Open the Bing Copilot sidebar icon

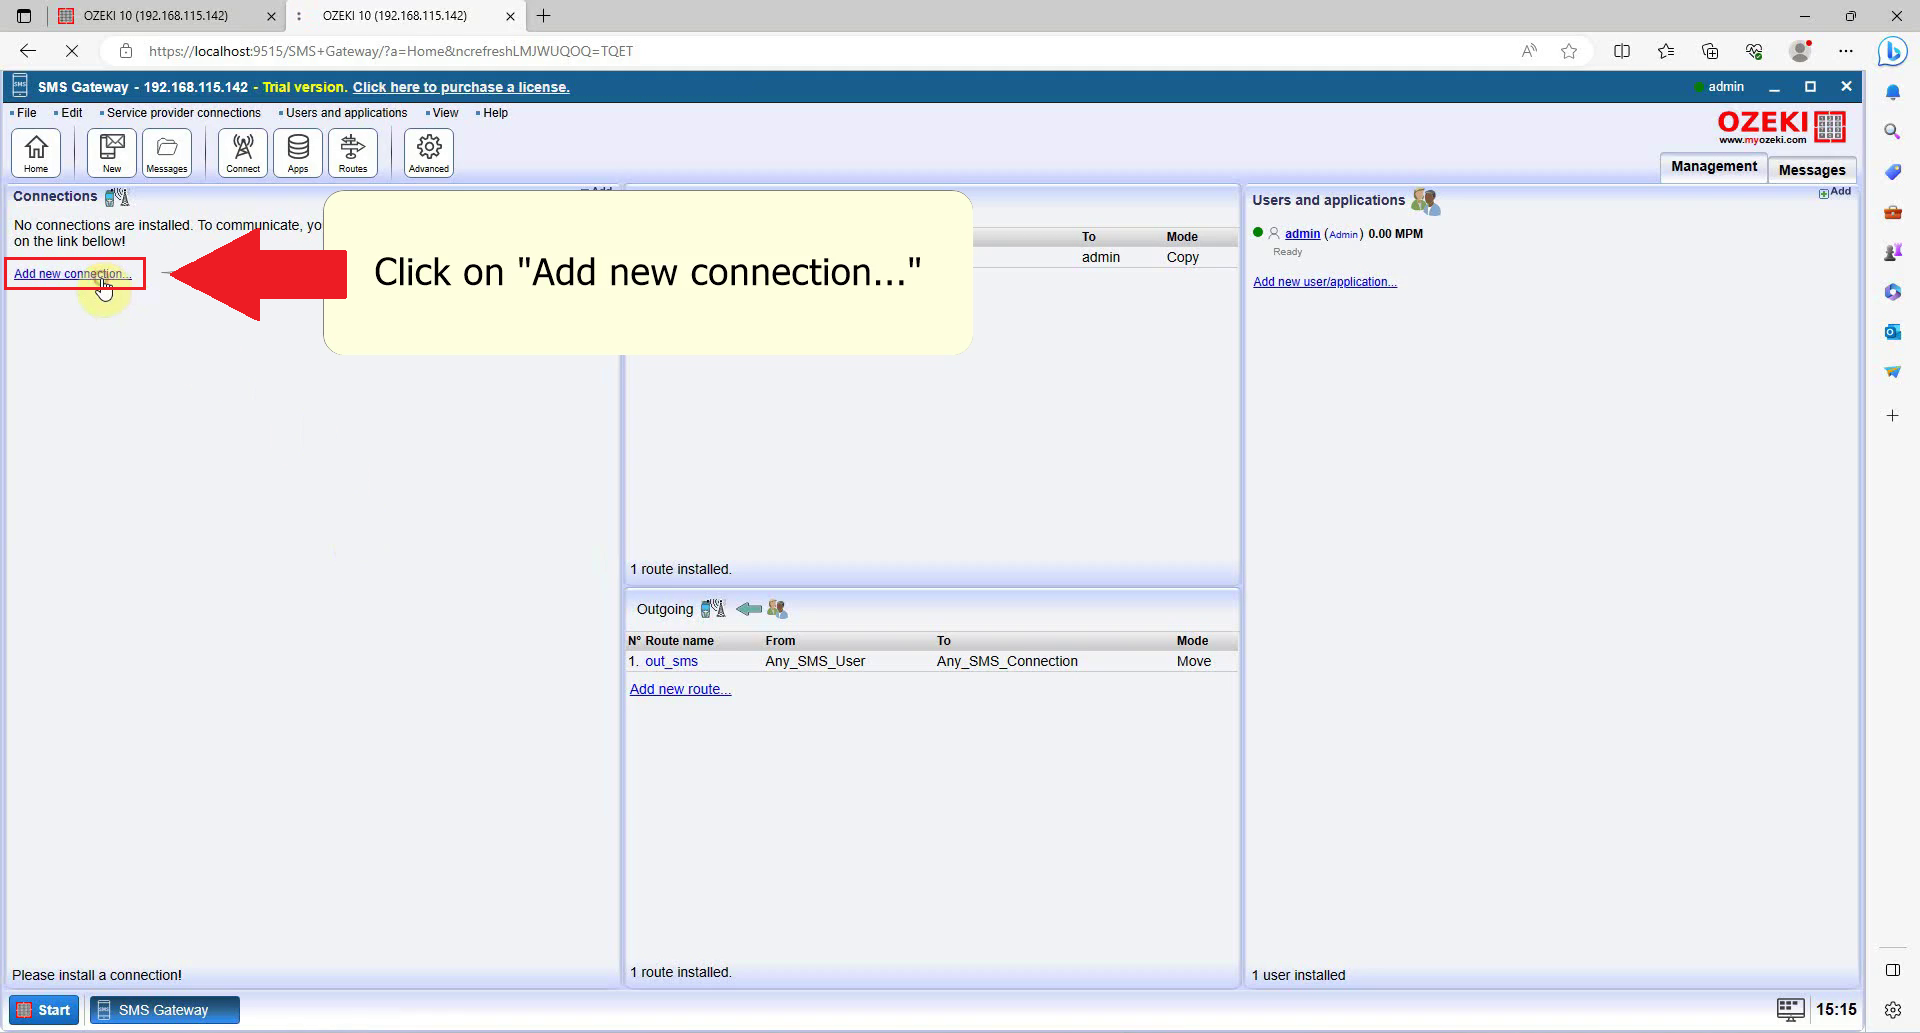(1892, 51)
